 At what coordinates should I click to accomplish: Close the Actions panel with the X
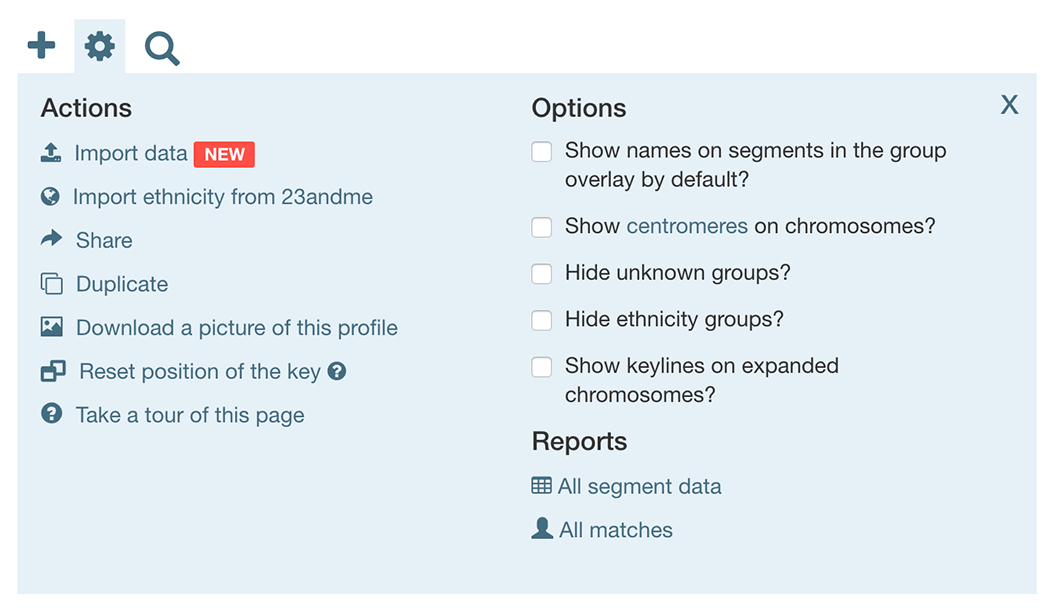[x=1009, y=104]
